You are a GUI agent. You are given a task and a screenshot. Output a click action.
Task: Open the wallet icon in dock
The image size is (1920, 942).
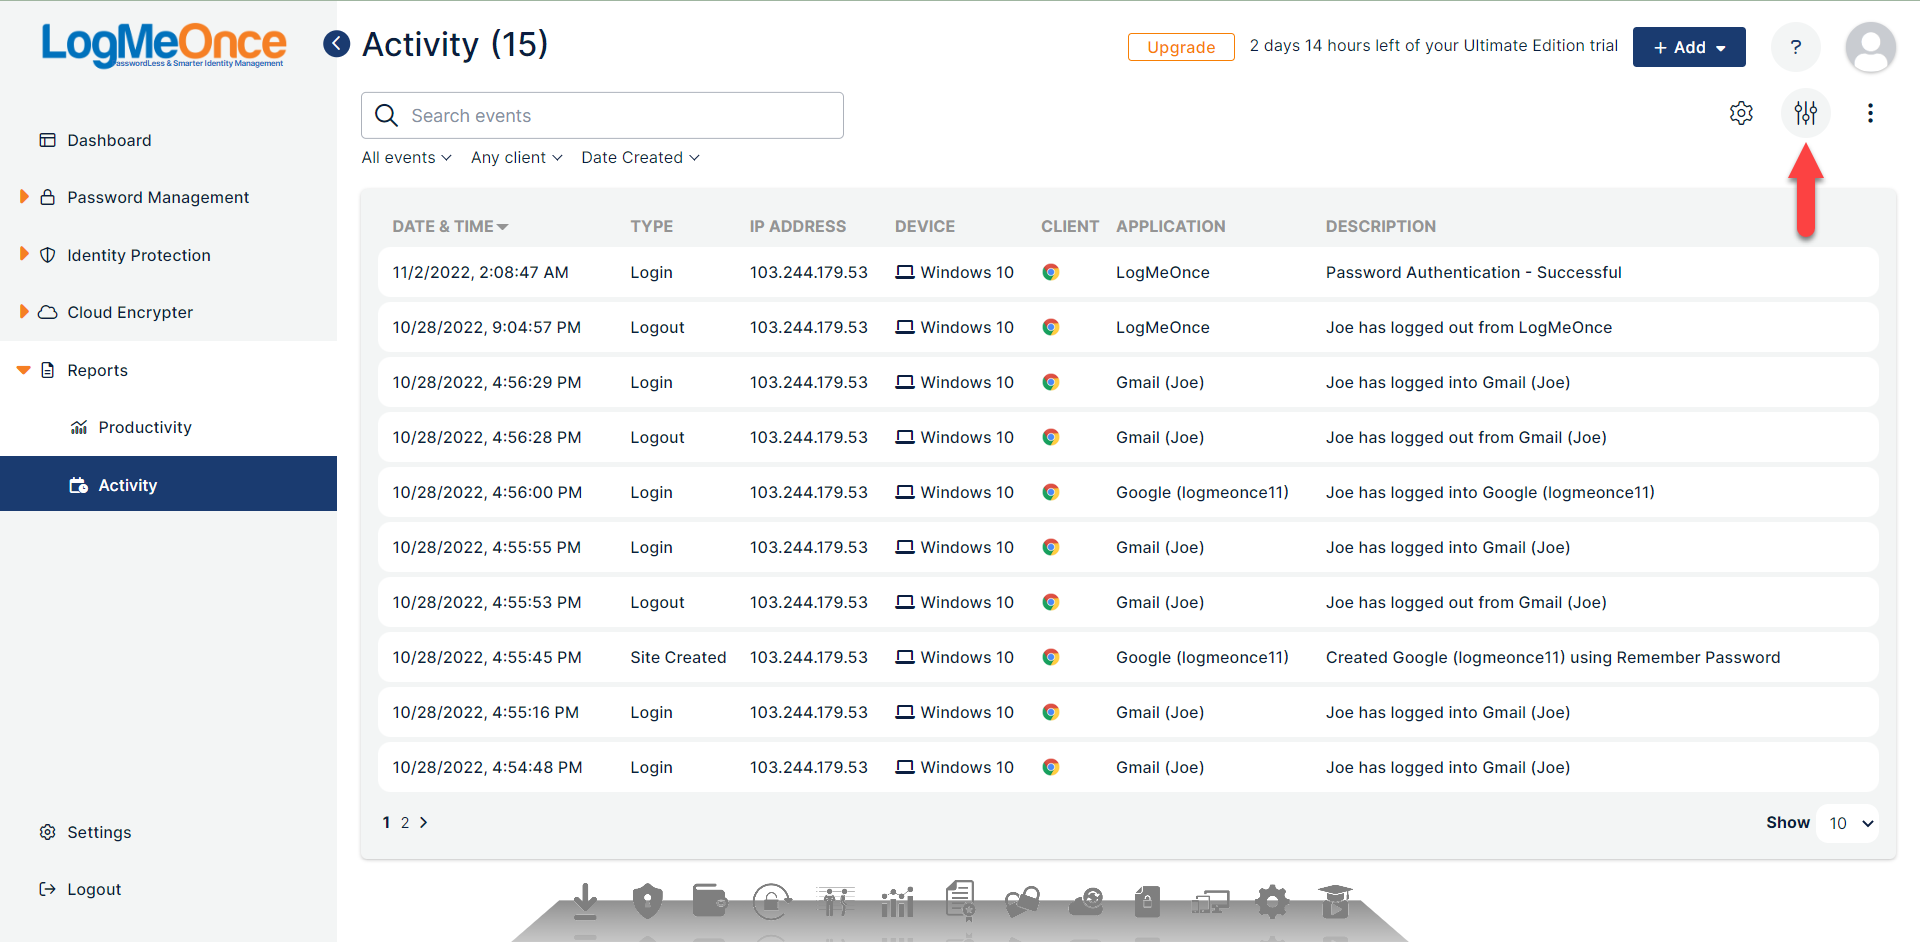pos(710,901)
